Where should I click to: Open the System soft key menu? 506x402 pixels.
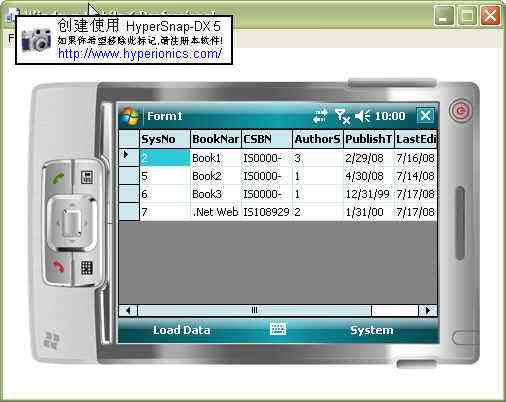[x=372, y=330]
